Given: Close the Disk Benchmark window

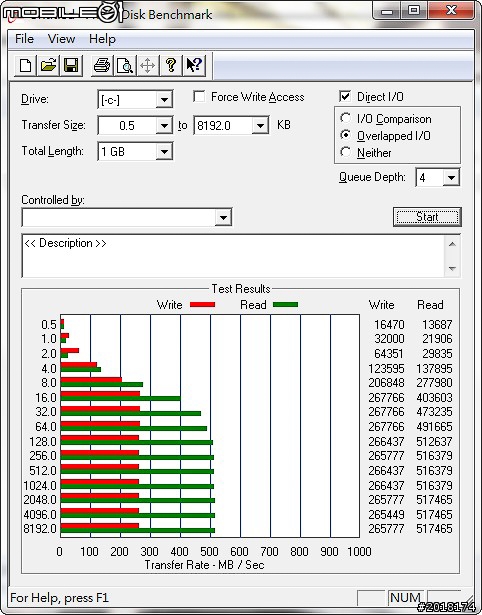Looking at the screenshot, I should click(x=451, y=11).
